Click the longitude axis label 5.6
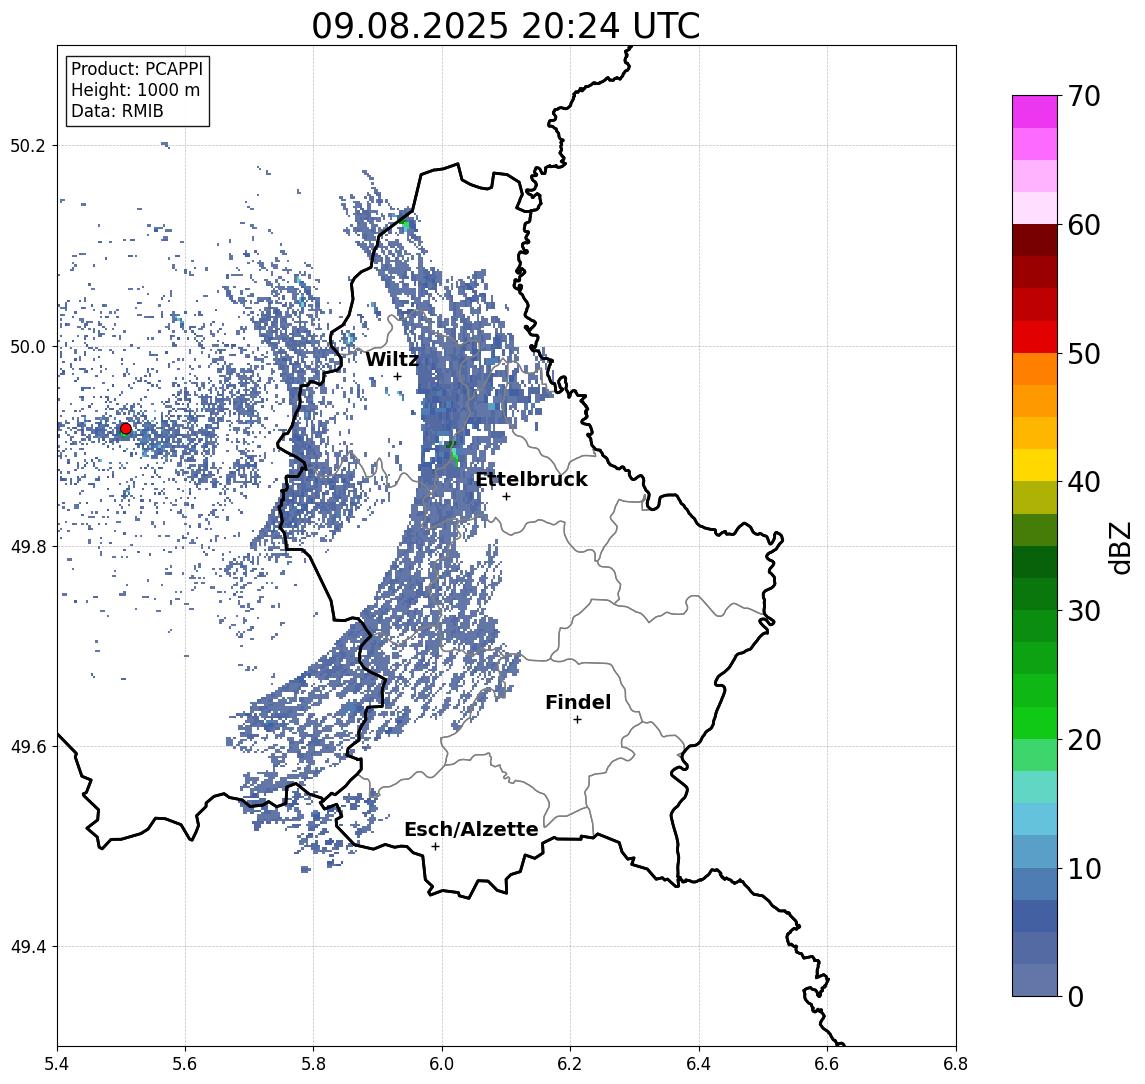The image size is (1145, 1084). coord(185,1064)
